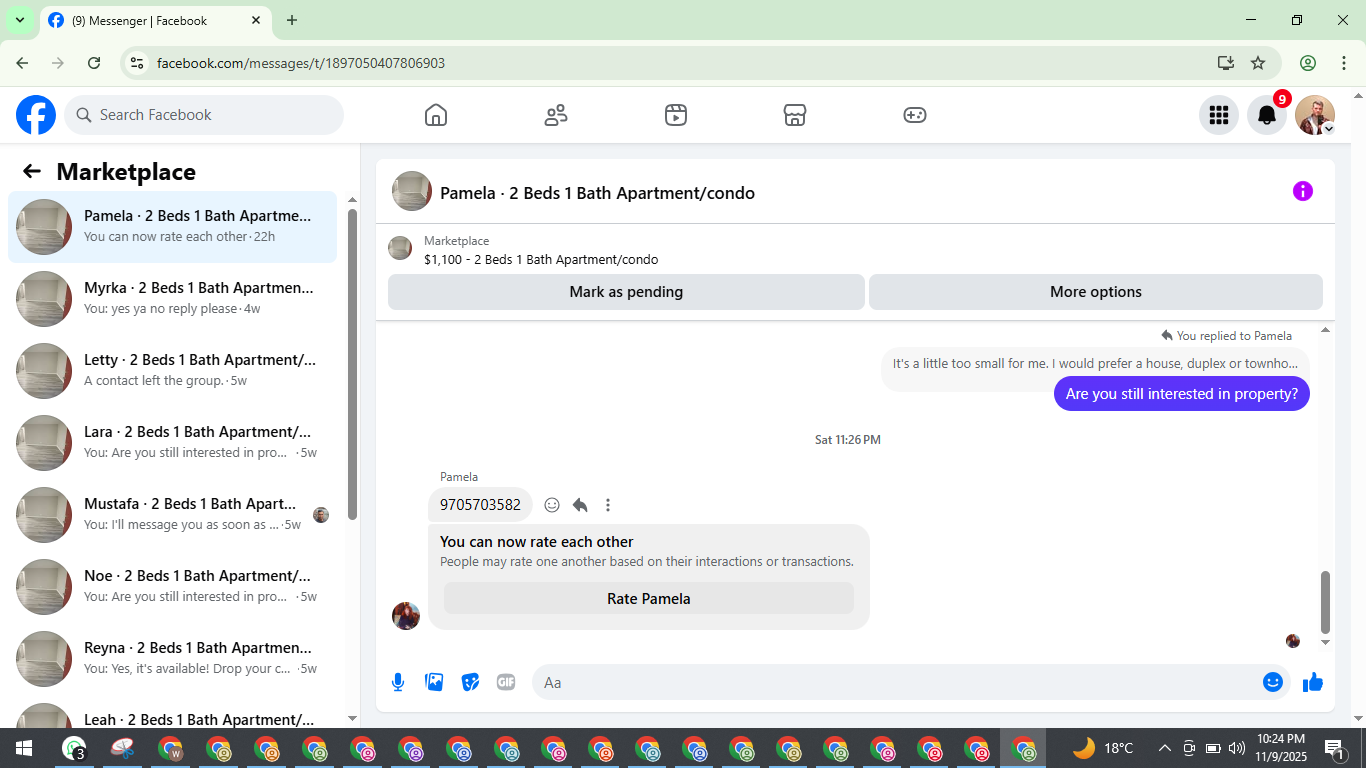Open the notifications bell
1366x768 pixels.
pos(1267,115)
